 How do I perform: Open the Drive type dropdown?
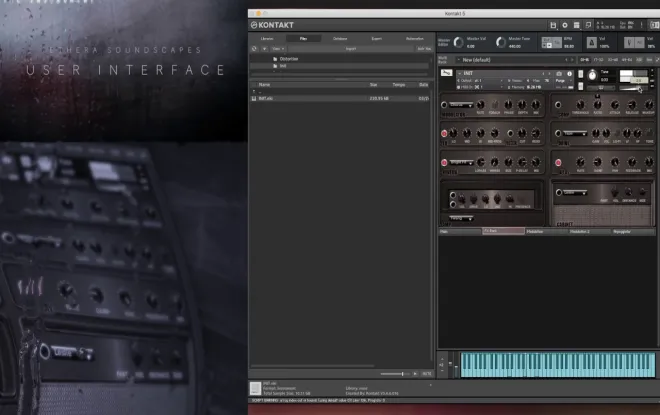(x=575, y=133)
